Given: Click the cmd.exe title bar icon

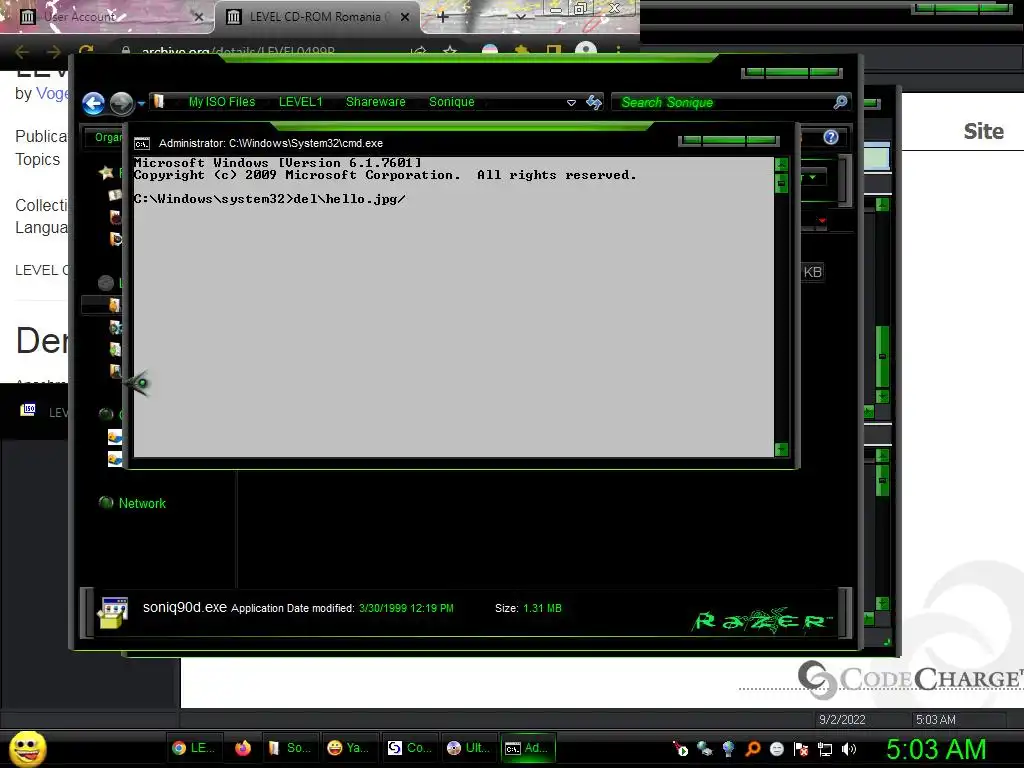Looking at the screenshot, I should [x=142, y=144].
